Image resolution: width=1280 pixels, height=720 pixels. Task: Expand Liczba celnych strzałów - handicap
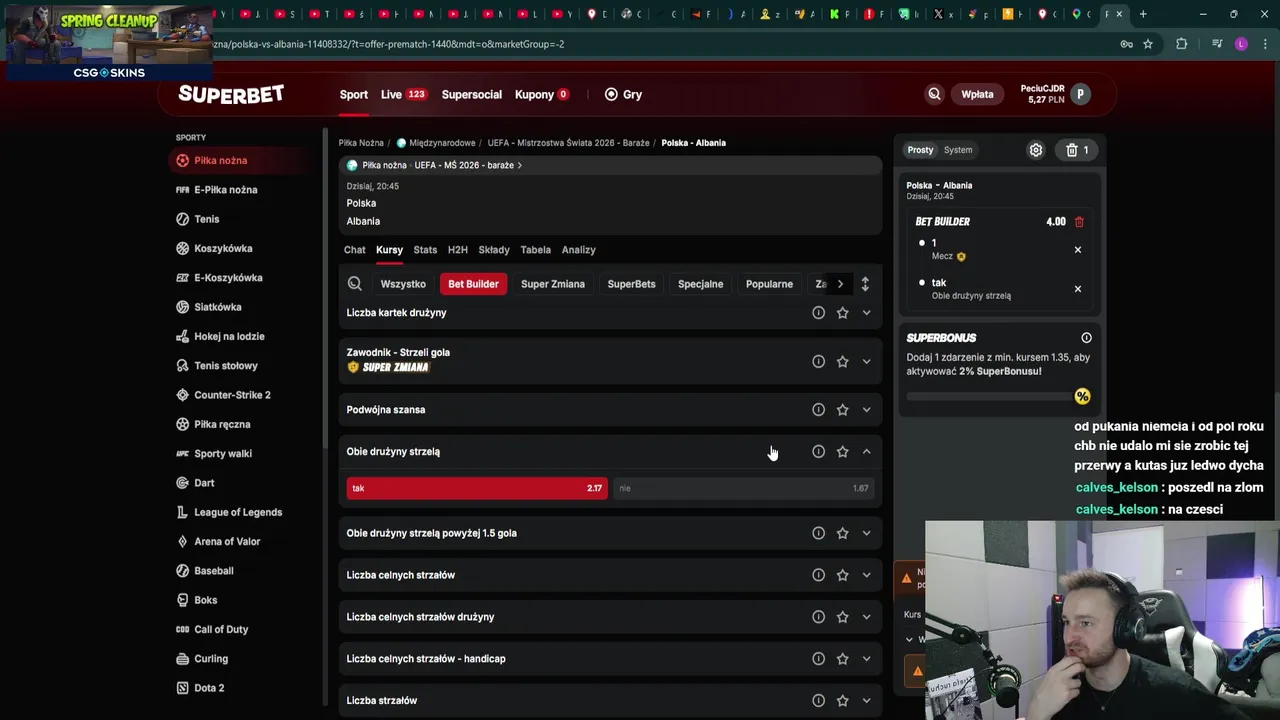866,659
